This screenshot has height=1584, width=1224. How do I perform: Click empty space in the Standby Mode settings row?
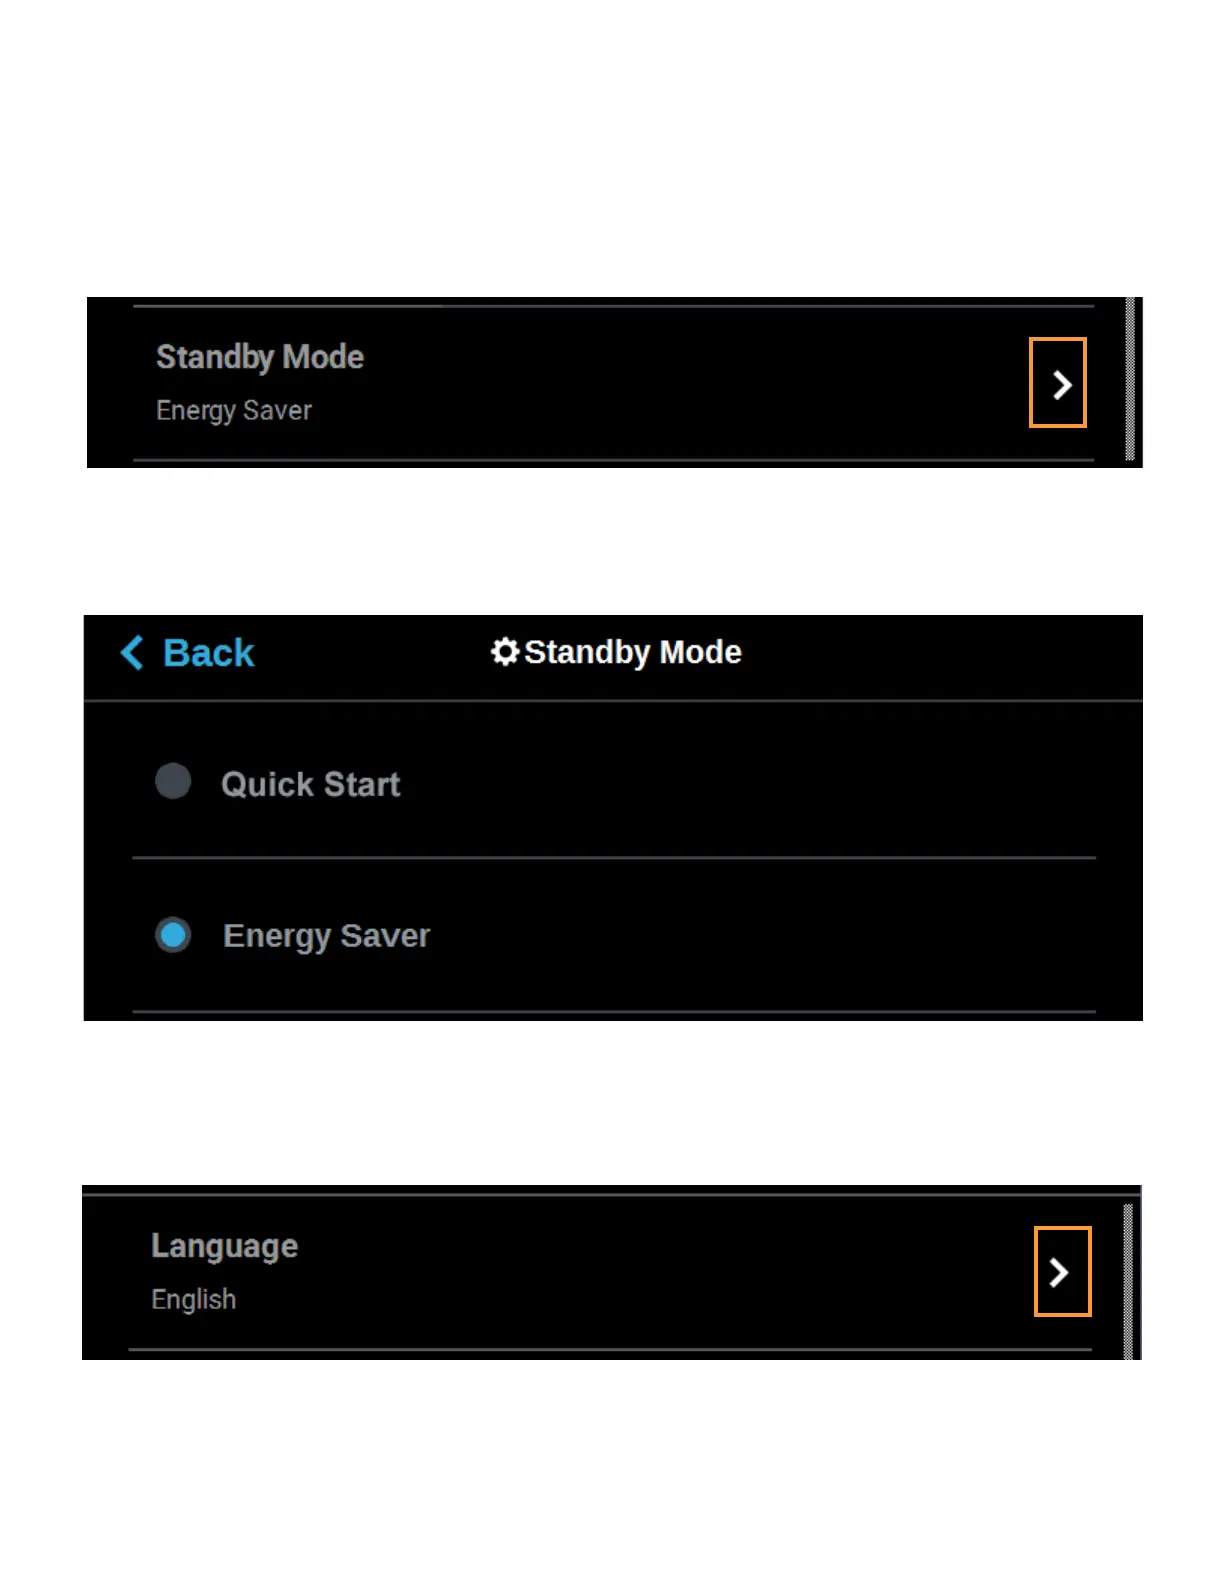click(650, 384)
